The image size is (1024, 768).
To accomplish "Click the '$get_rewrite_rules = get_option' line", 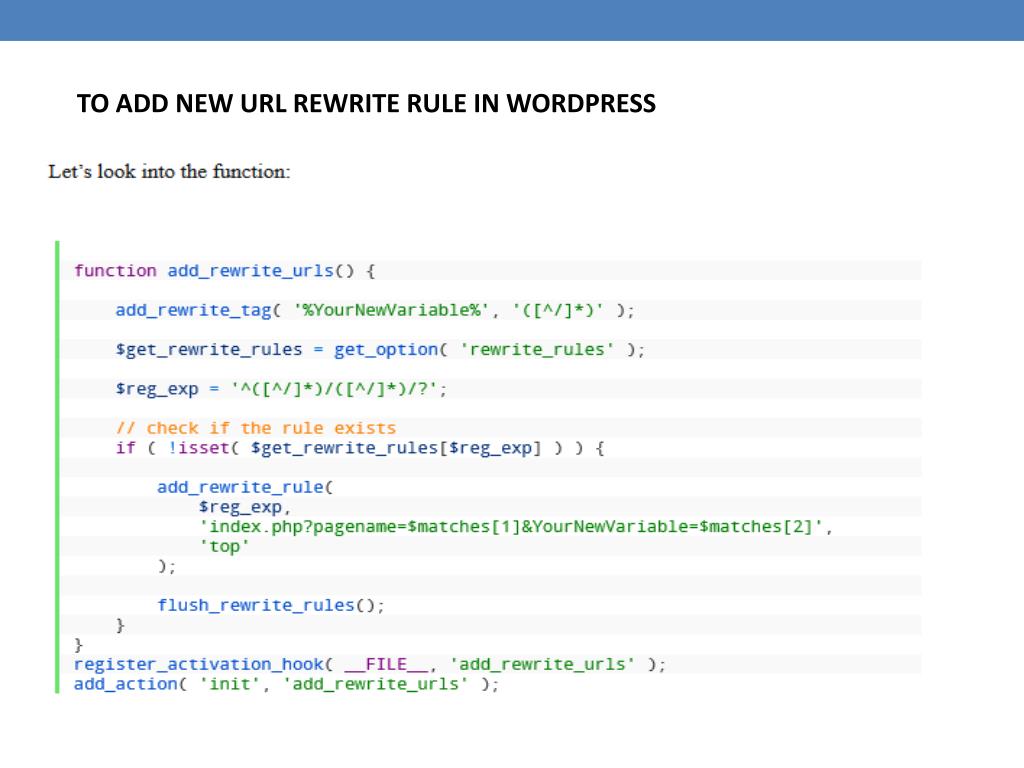I will tap(380, 350).
